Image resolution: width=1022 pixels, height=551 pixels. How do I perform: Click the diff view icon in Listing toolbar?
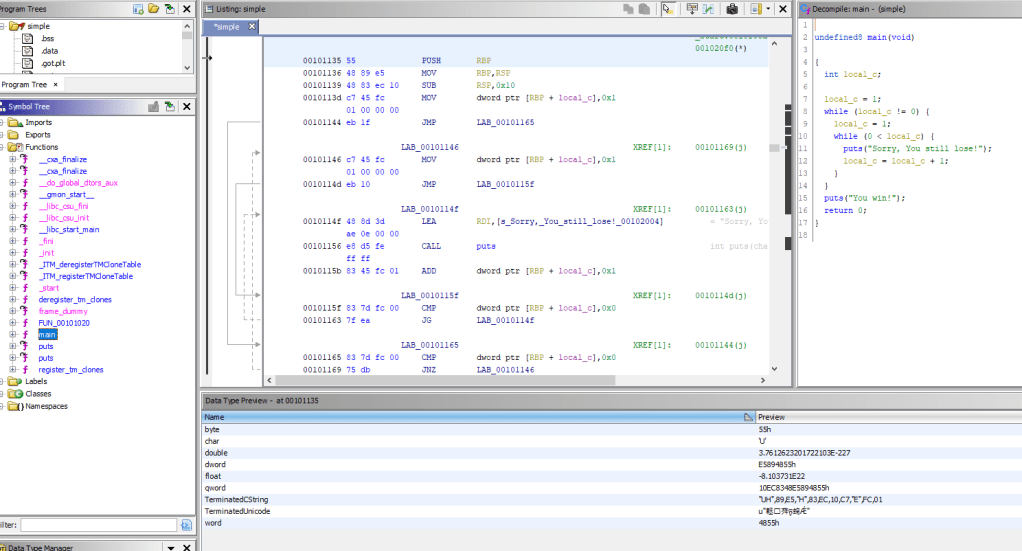pyautogui.click(x=708, y=9)
